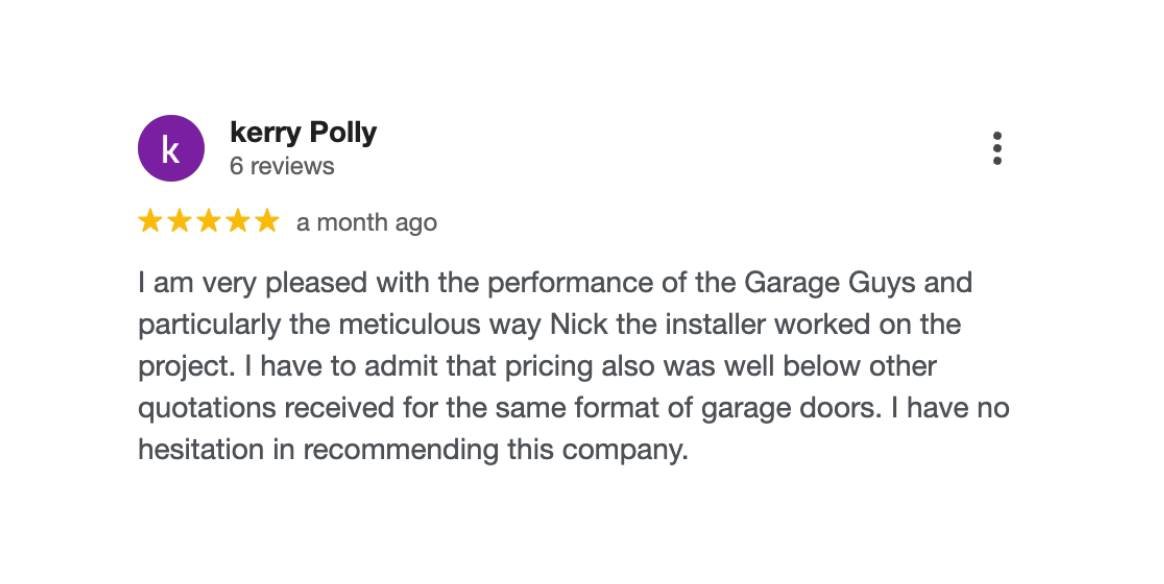Select the fifth (last) rating star
The image size is (1164, 584).
pyautogui.click(x=266, y=221)
